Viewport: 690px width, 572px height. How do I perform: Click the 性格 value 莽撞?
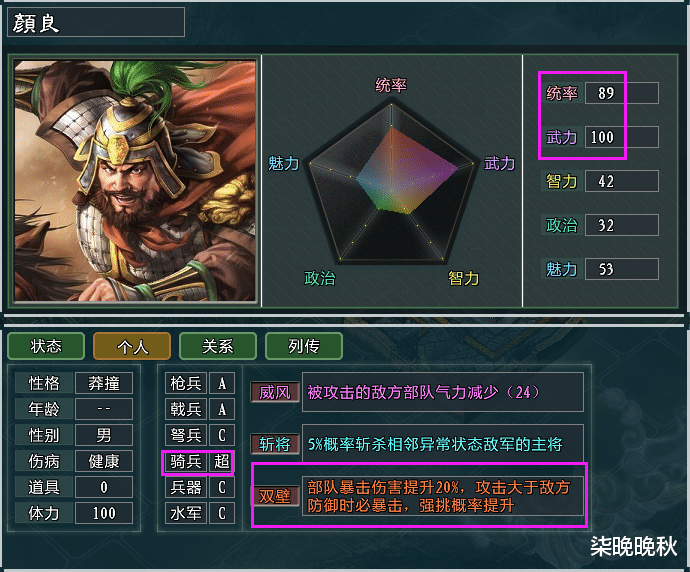(x=104, y=383)
